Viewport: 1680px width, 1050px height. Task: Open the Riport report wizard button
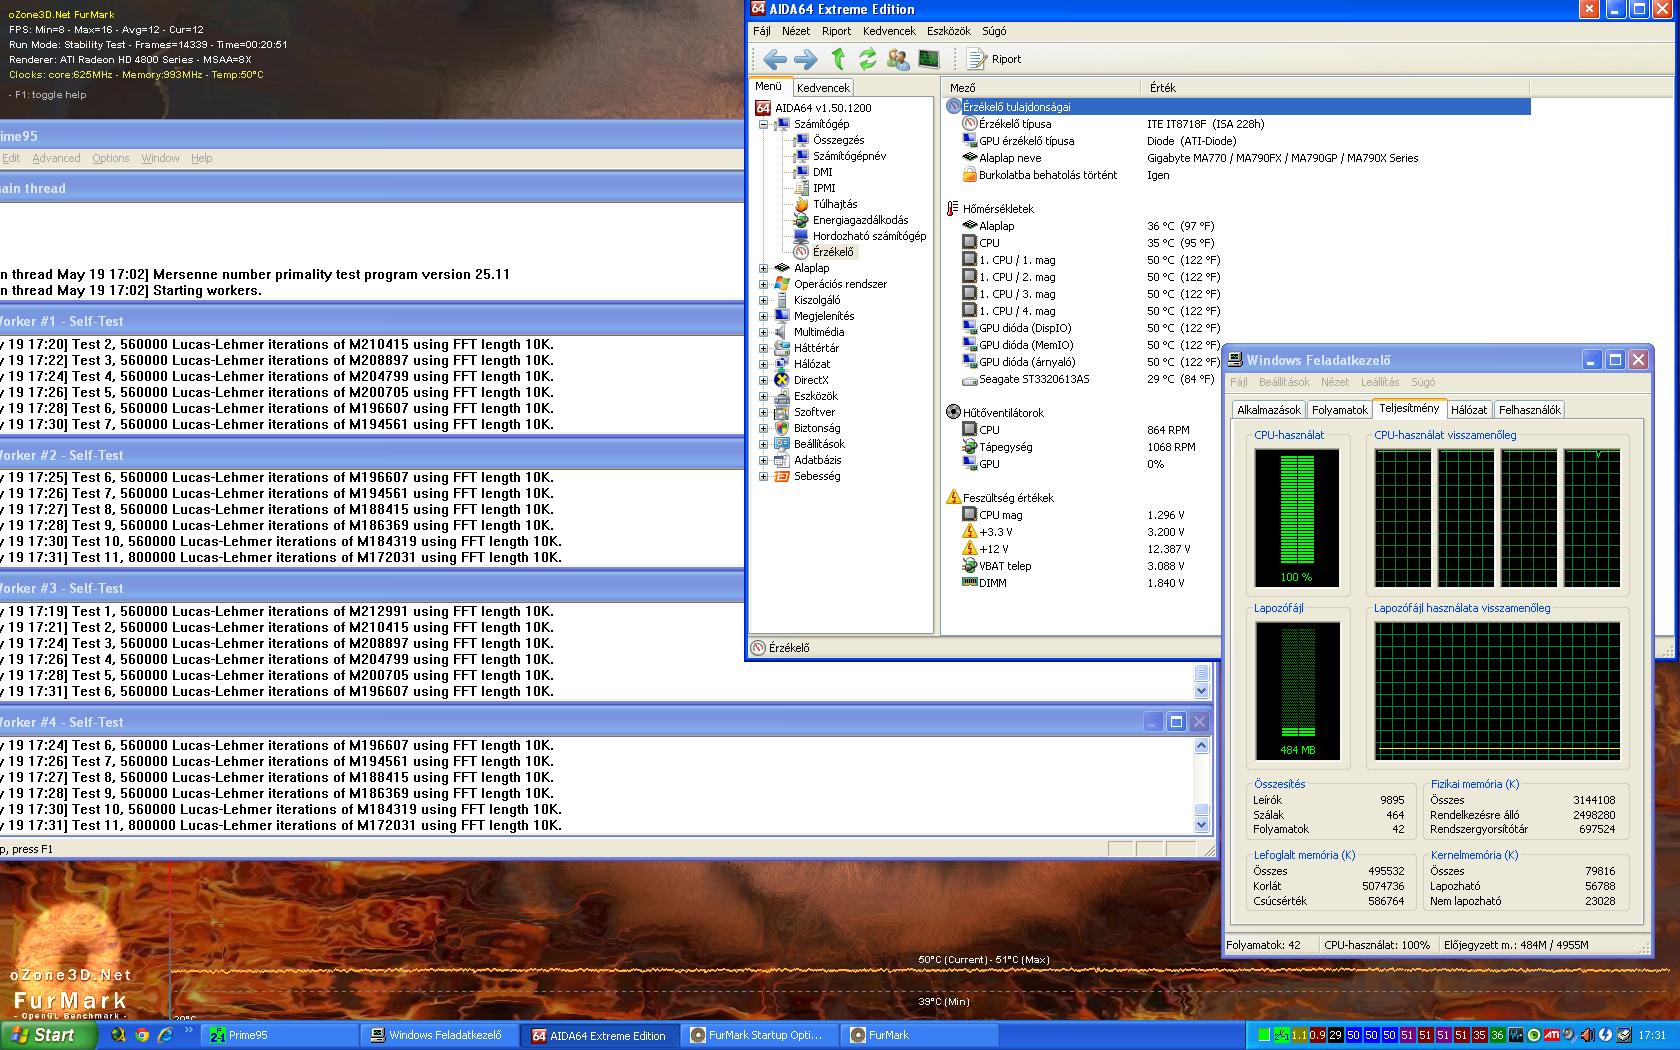click(994, 59)
